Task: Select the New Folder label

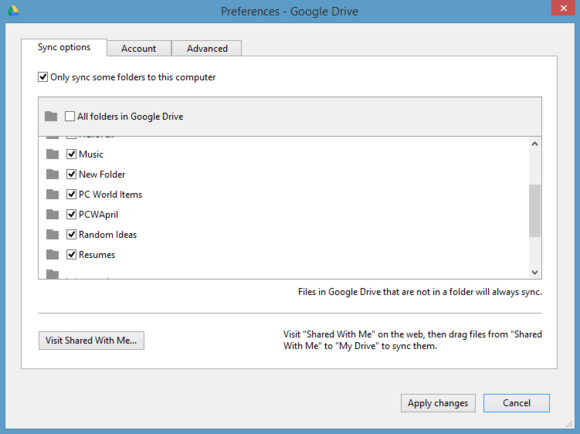Action: click(102, 174)
